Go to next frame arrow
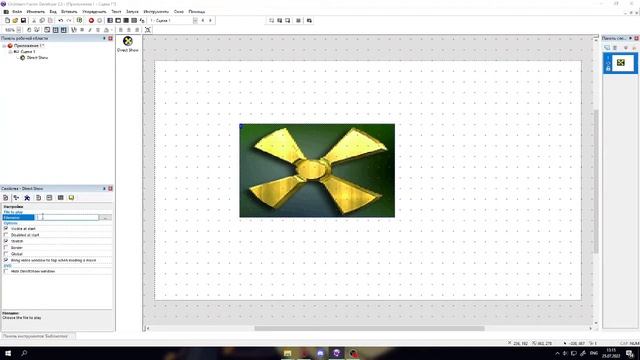This screenshot has height=360, width=640. 211,20
